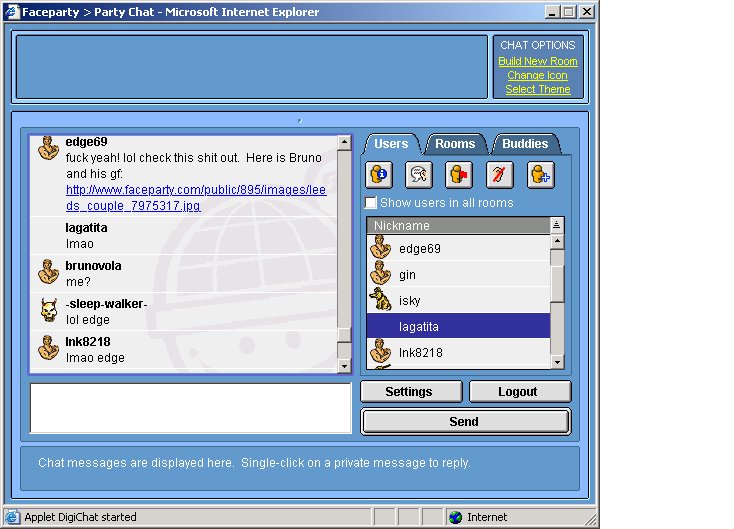The width and height of the screenshot is (734, 529).
Task: Click -sleep-walker- name in chat
Action: click(107, 304)
